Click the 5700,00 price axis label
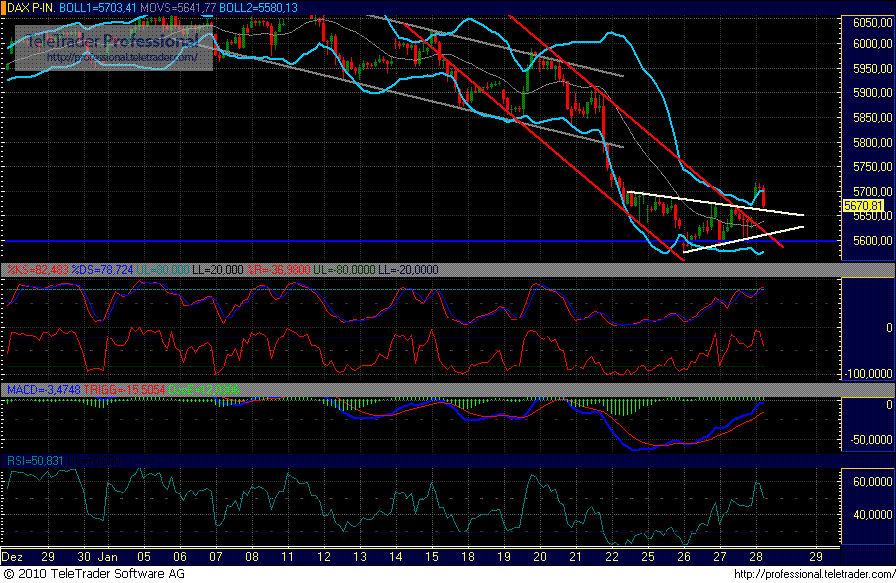Viewport: 896px width, 583px height. coord(872,191)
